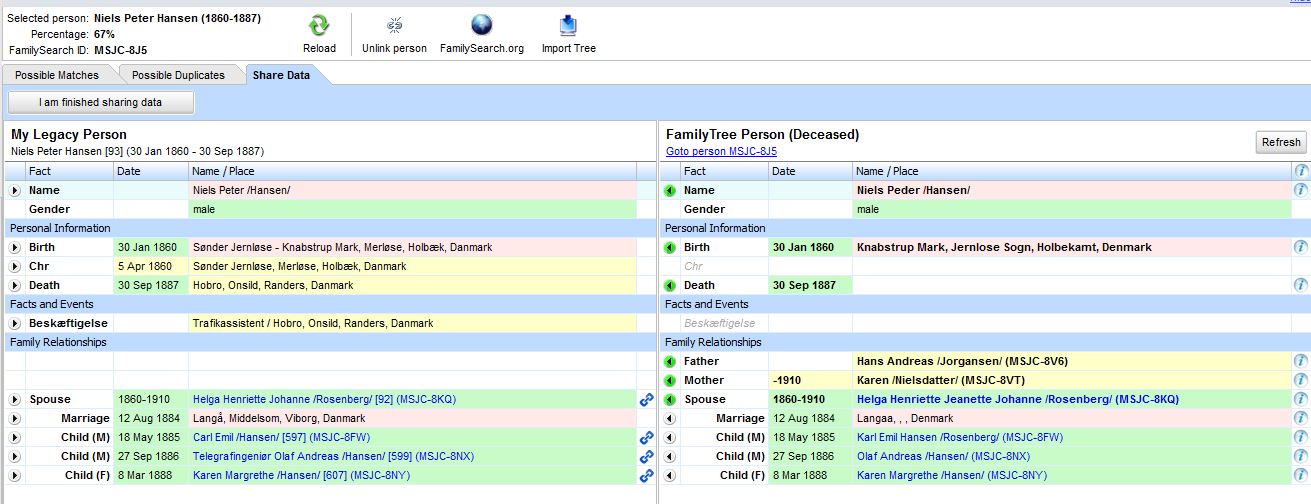Click info icon on Mother Karen Nielsdatter row
Viewport: 1311px width, 504px height.
(x=1301, y=380)
